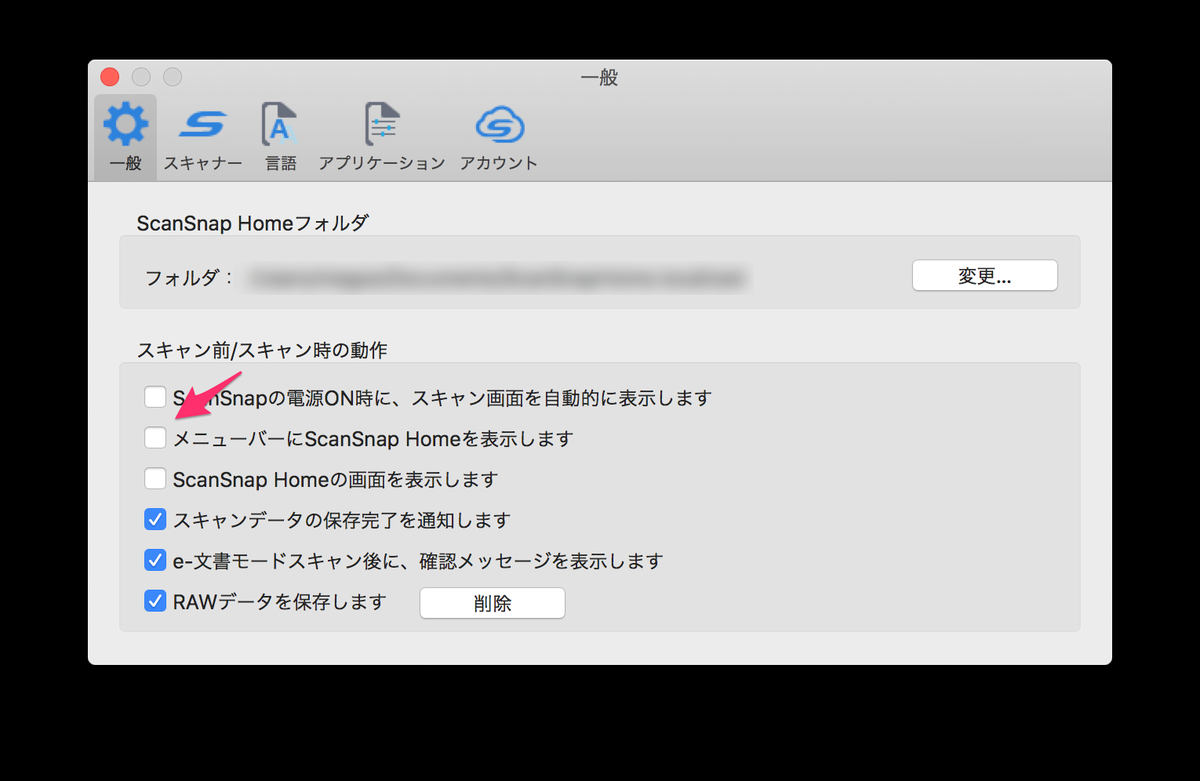This screenshot has height=781, width=1200.
Task: Click the 一般 window title
Action: coord(598,77)
